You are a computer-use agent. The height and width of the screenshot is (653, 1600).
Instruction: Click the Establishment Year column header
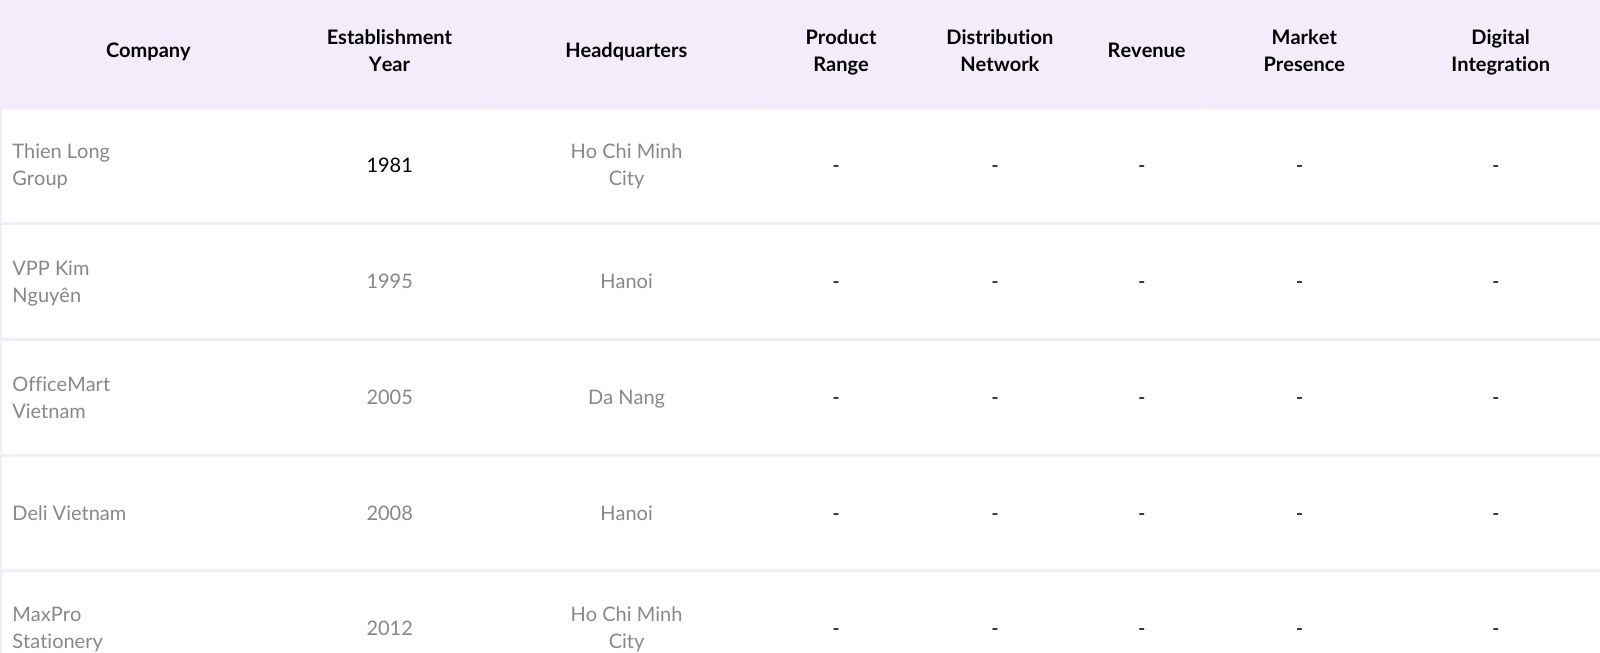[x=389, y=50]
